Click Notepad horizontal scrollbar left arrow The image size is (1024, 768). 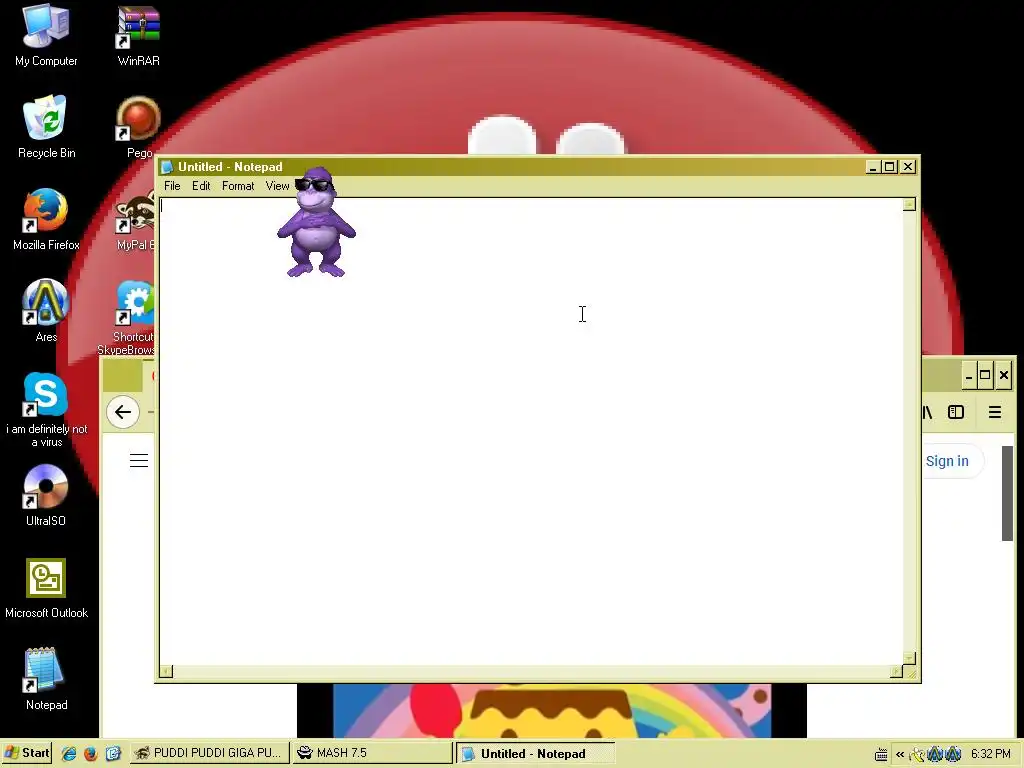point(167,671)
